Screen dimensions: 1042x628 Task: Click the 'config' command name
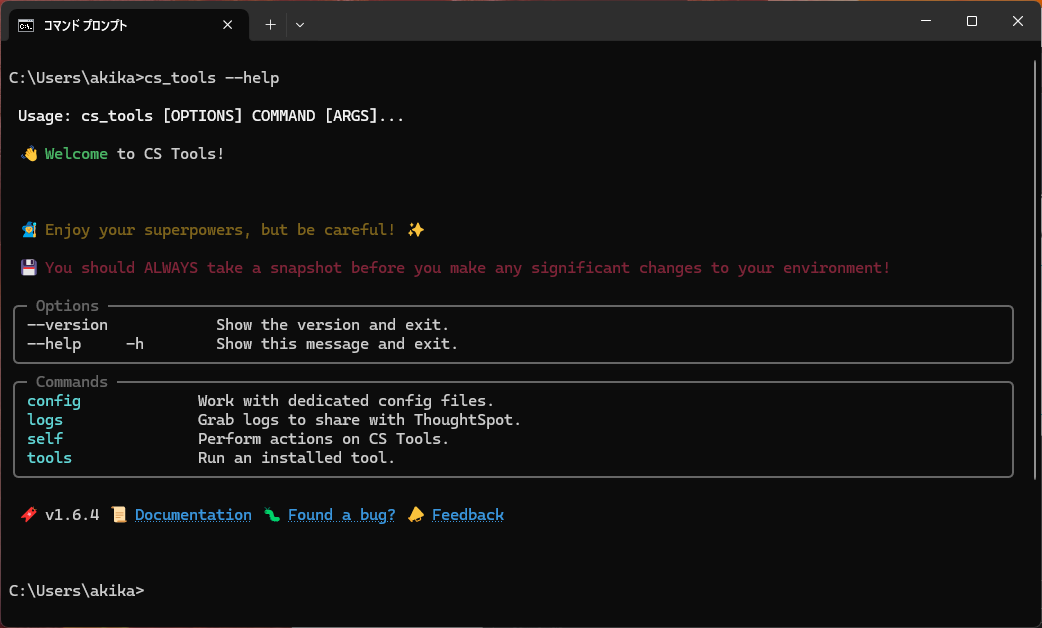pyautogui.click(x=54, y=401)
